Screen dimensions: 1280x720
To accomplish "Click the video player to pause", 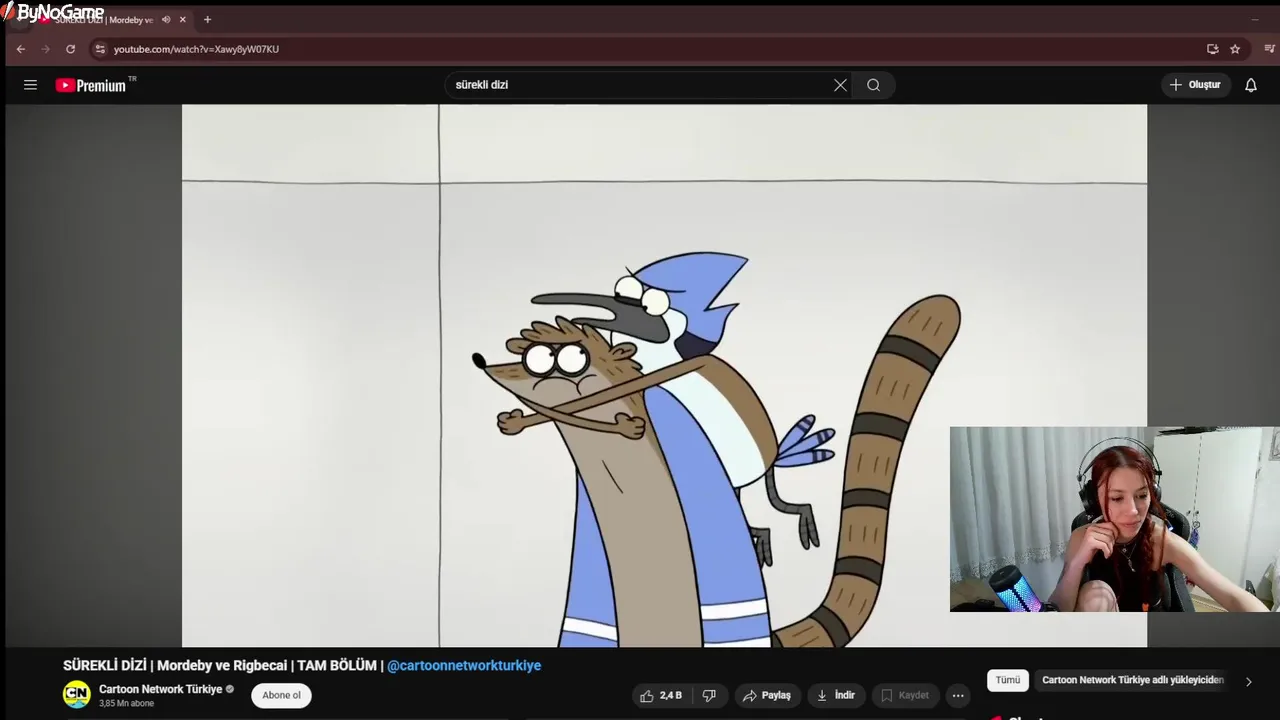I will pos(664,376).
